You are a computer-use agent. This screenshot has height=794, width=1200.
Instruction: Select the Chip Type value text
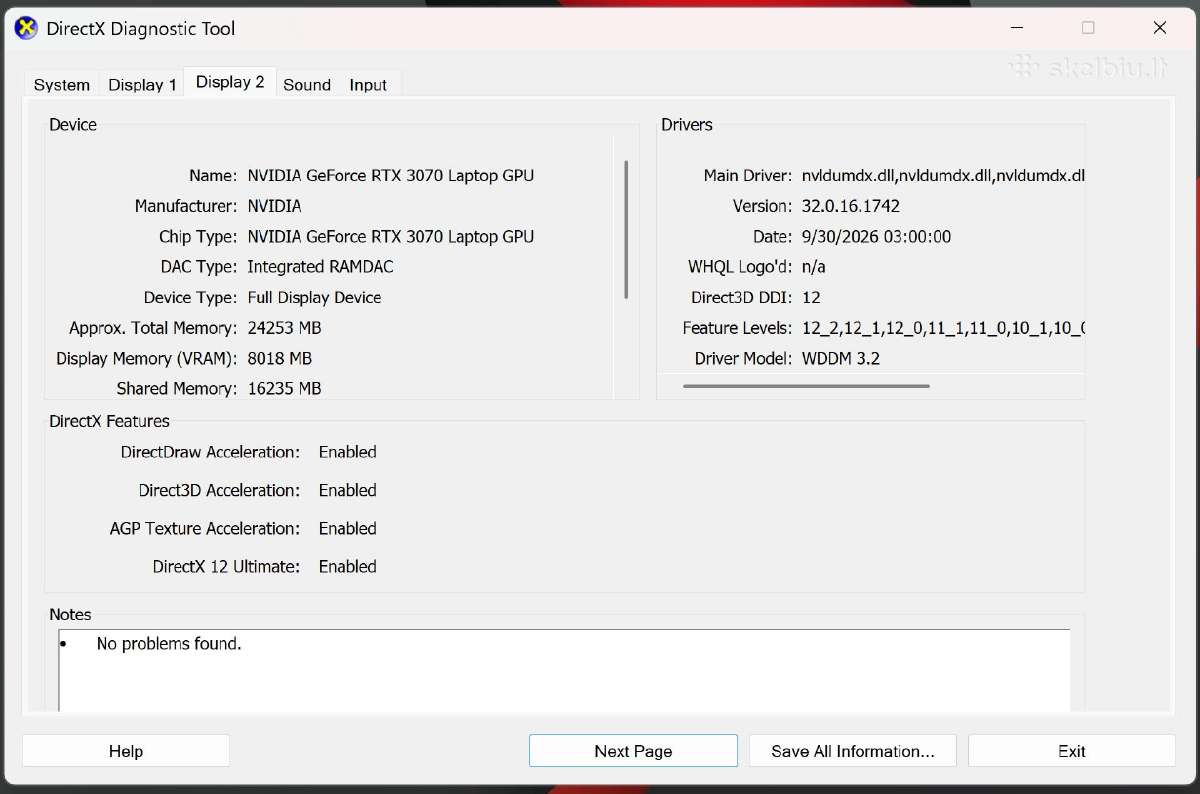[391, 236]
